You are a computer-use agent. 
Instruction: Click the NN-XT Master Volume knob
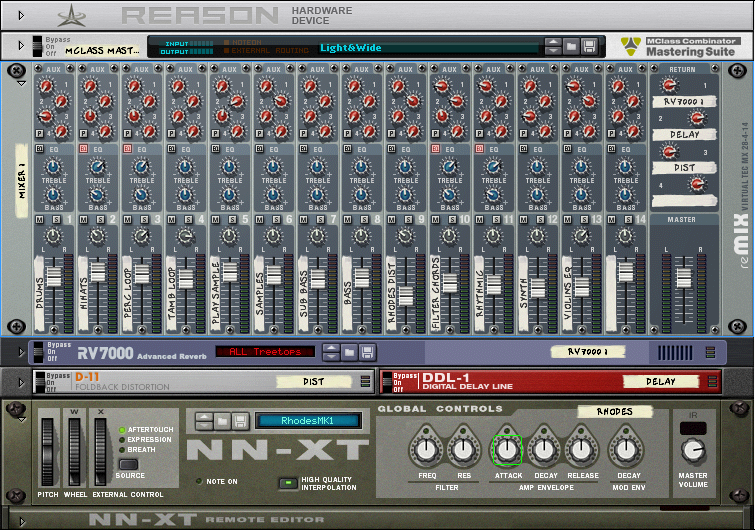tap(692, 450)
